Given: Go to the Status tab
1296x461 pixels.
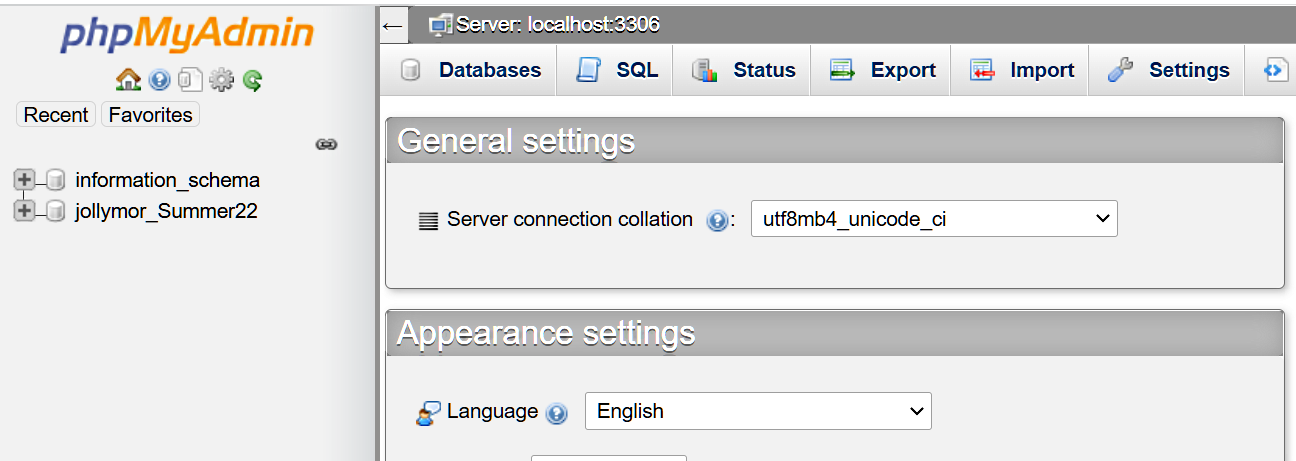Looking at the screenshot, I should click(x=744, y=70).
